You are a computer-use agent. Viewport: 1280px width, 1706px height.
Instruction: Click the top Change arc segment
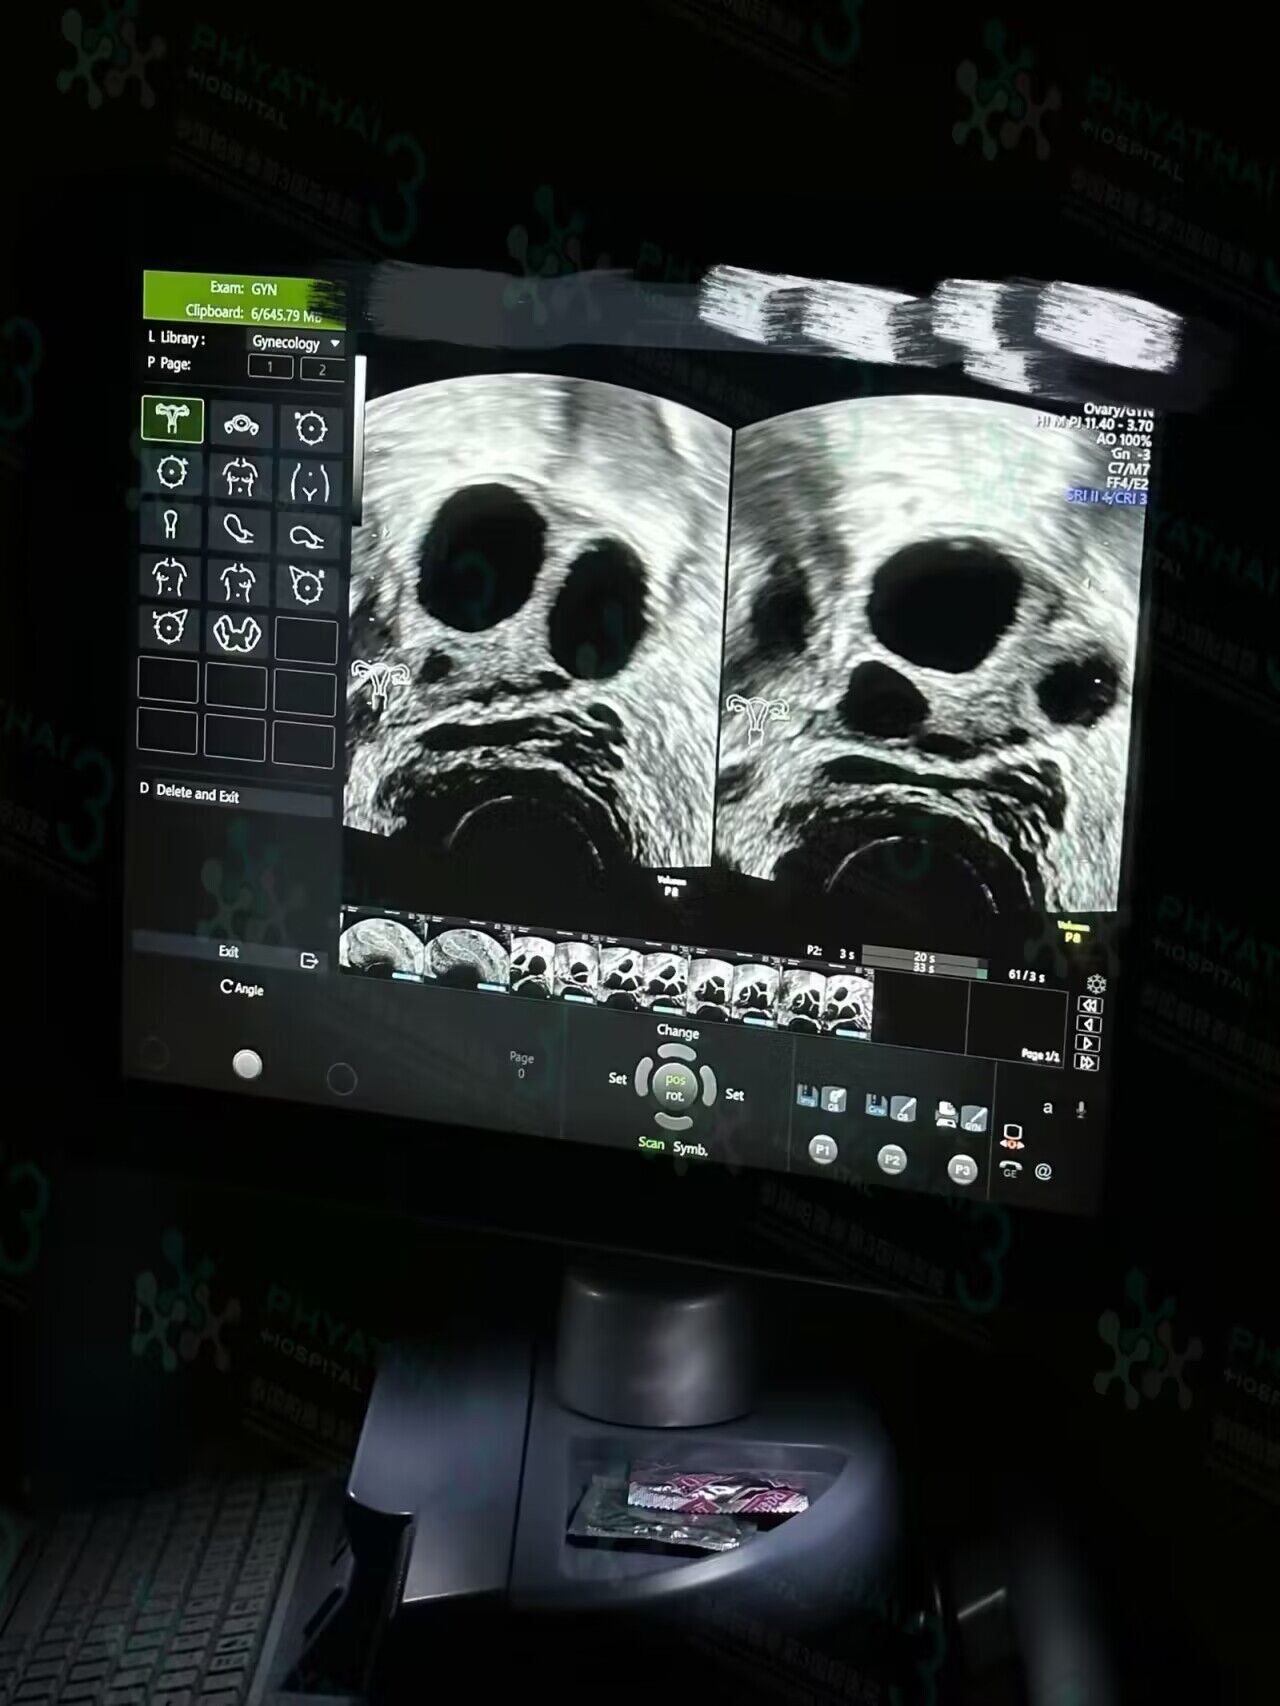pyautogui.click(x=678, y=1050)
